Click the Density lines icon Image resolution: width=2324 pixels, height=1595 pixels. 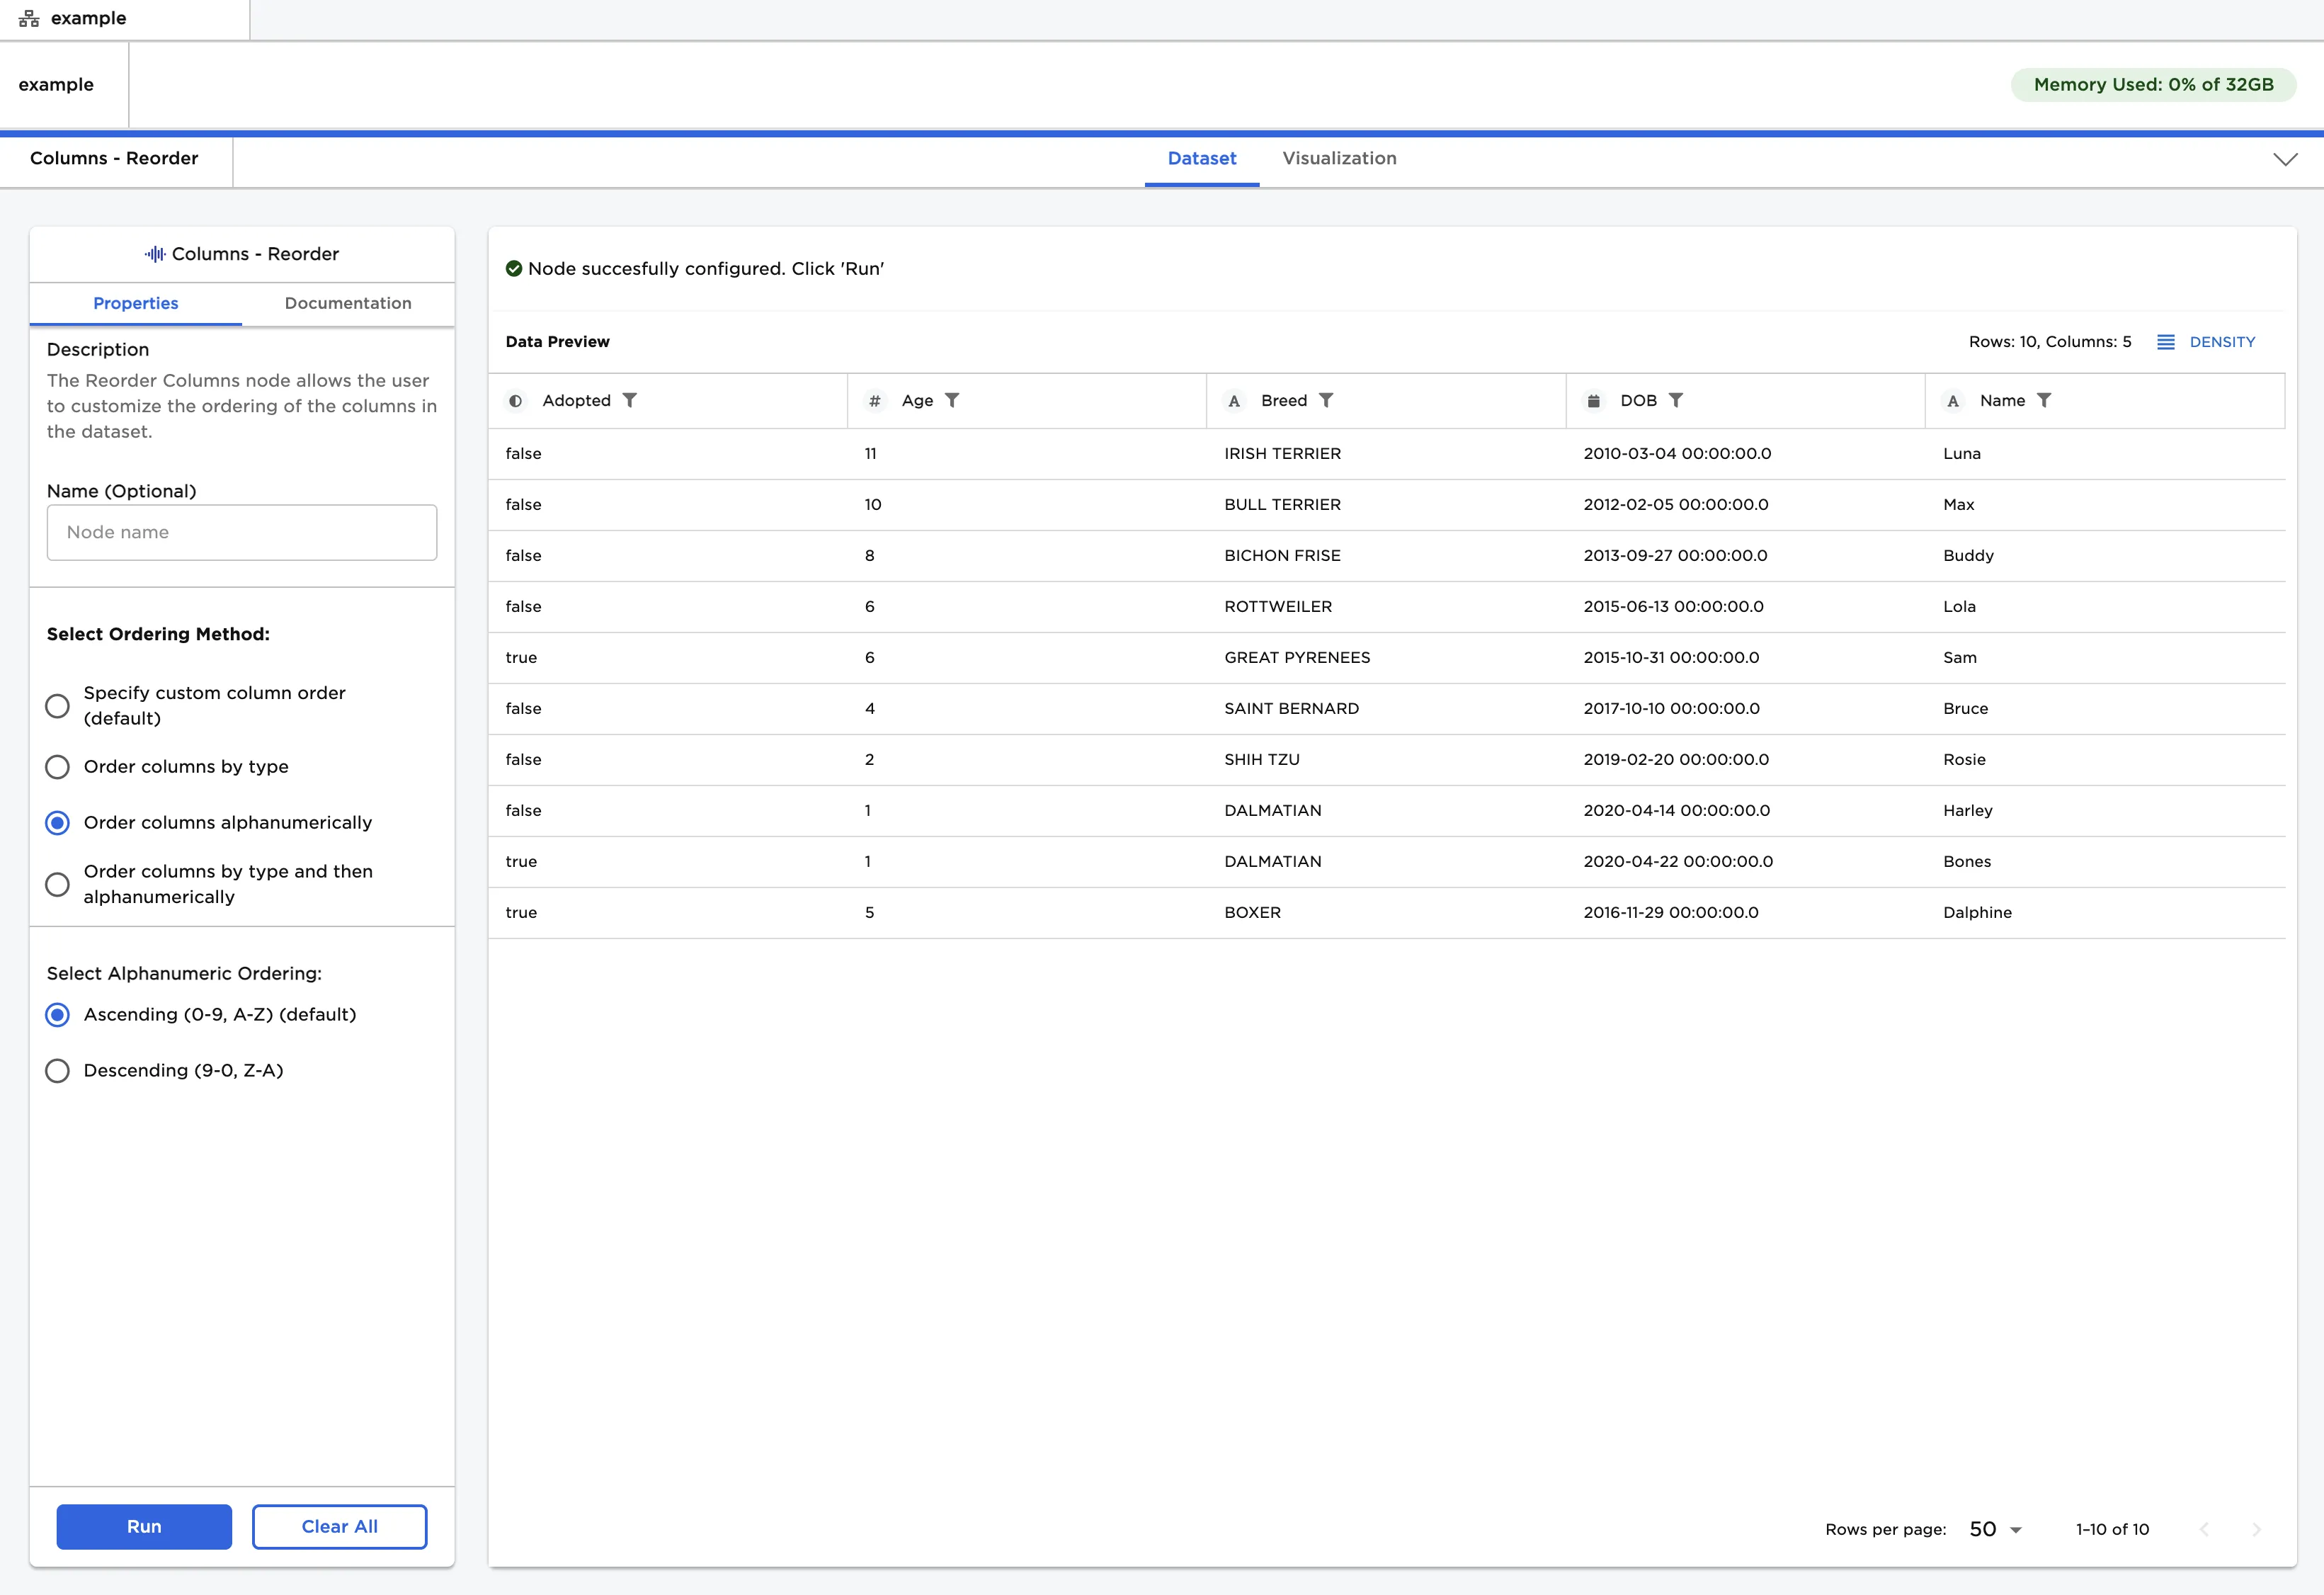[x=2166, y=342]
